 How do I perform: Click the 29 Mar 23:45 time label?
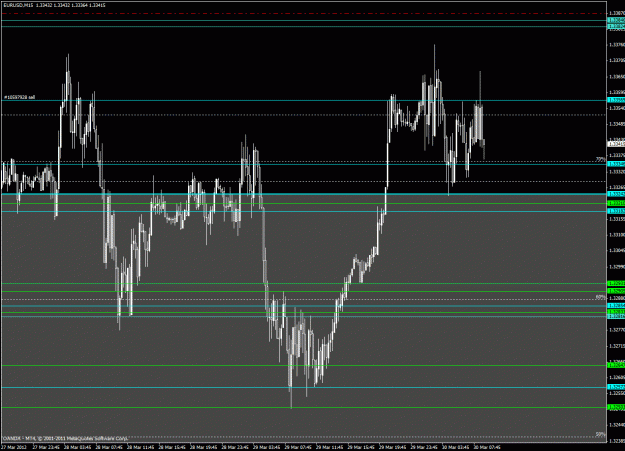click(424, 447)
